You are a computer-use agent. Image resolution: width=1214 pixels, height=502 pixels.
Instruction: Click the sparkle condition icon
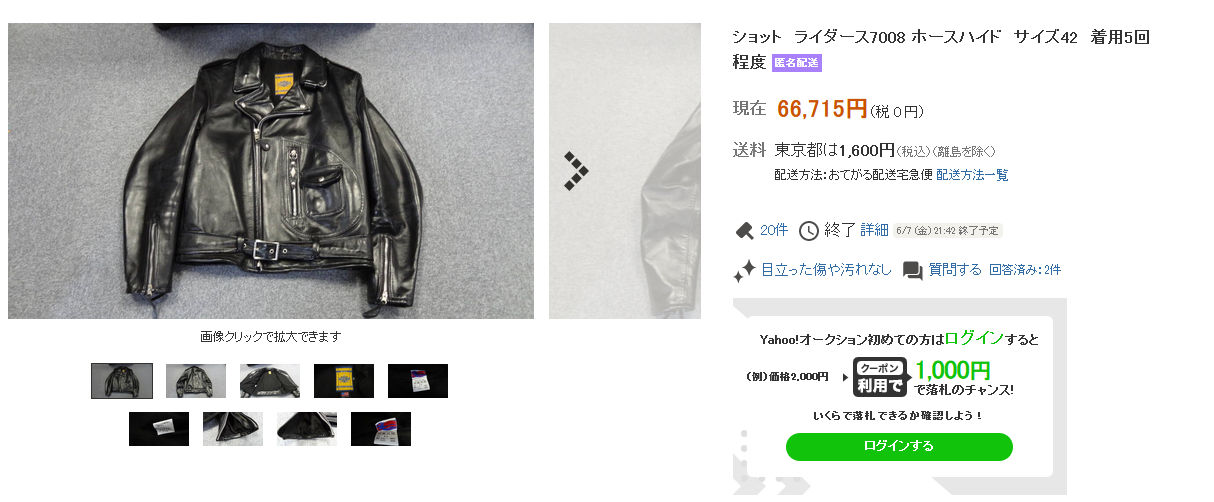click(744, 270)
